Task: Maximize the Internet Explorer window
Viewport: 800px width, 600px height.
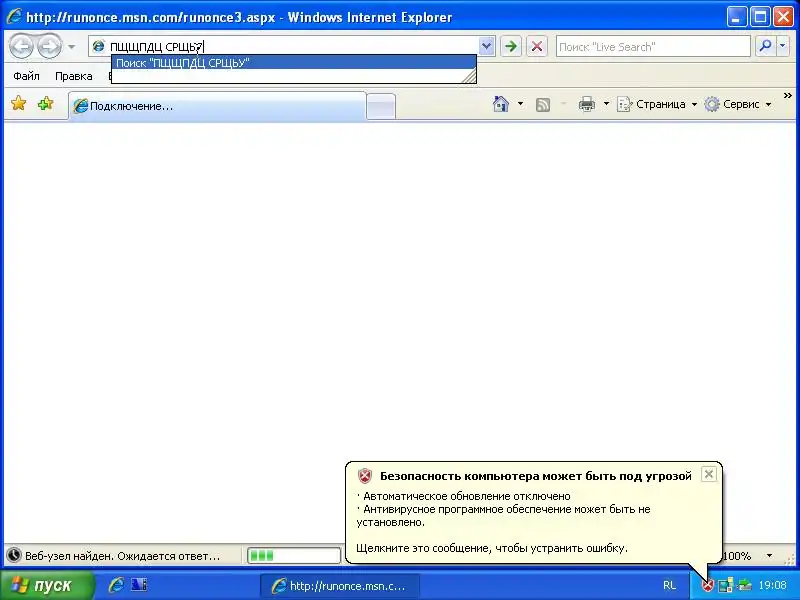Action: click(760, 17)
